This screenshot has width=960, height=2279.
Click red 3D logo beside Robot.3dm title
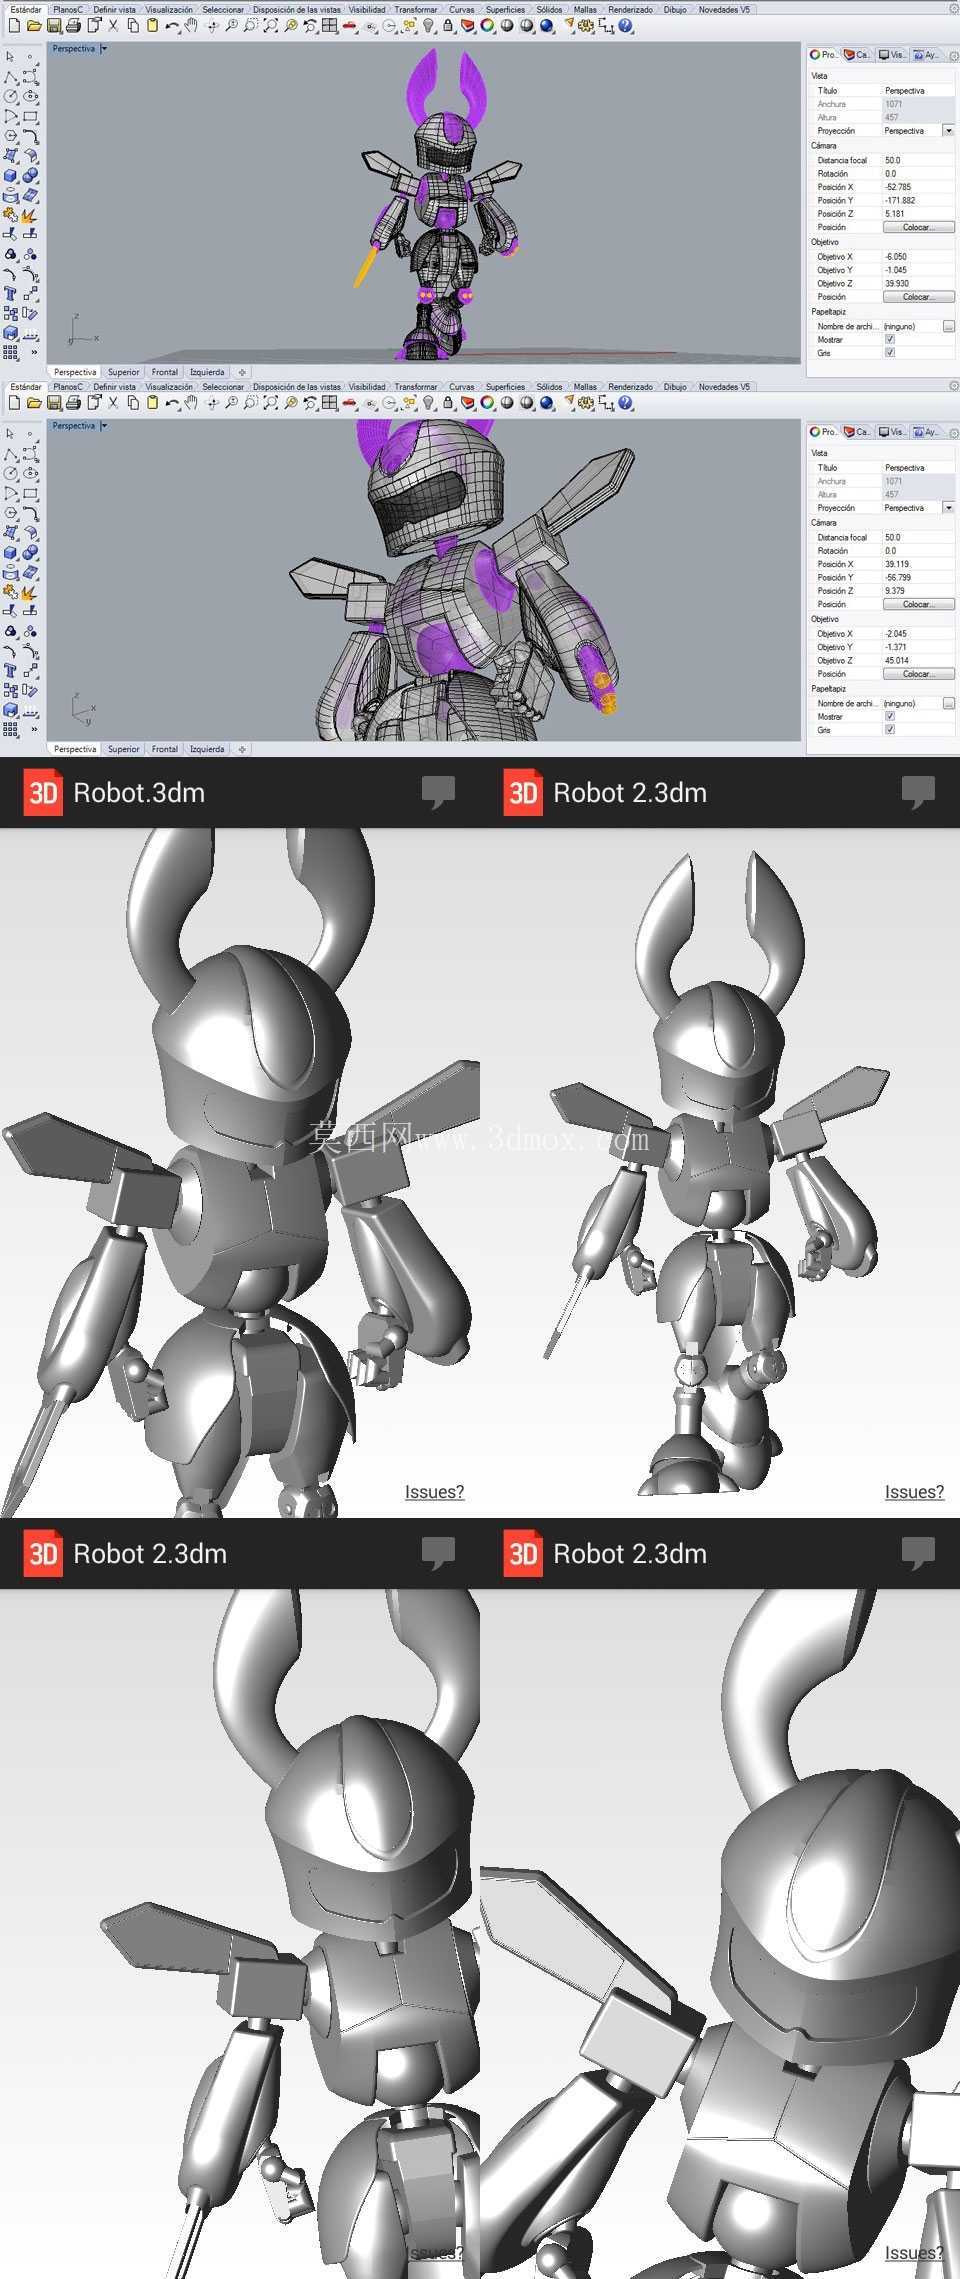tap(43, 793)
